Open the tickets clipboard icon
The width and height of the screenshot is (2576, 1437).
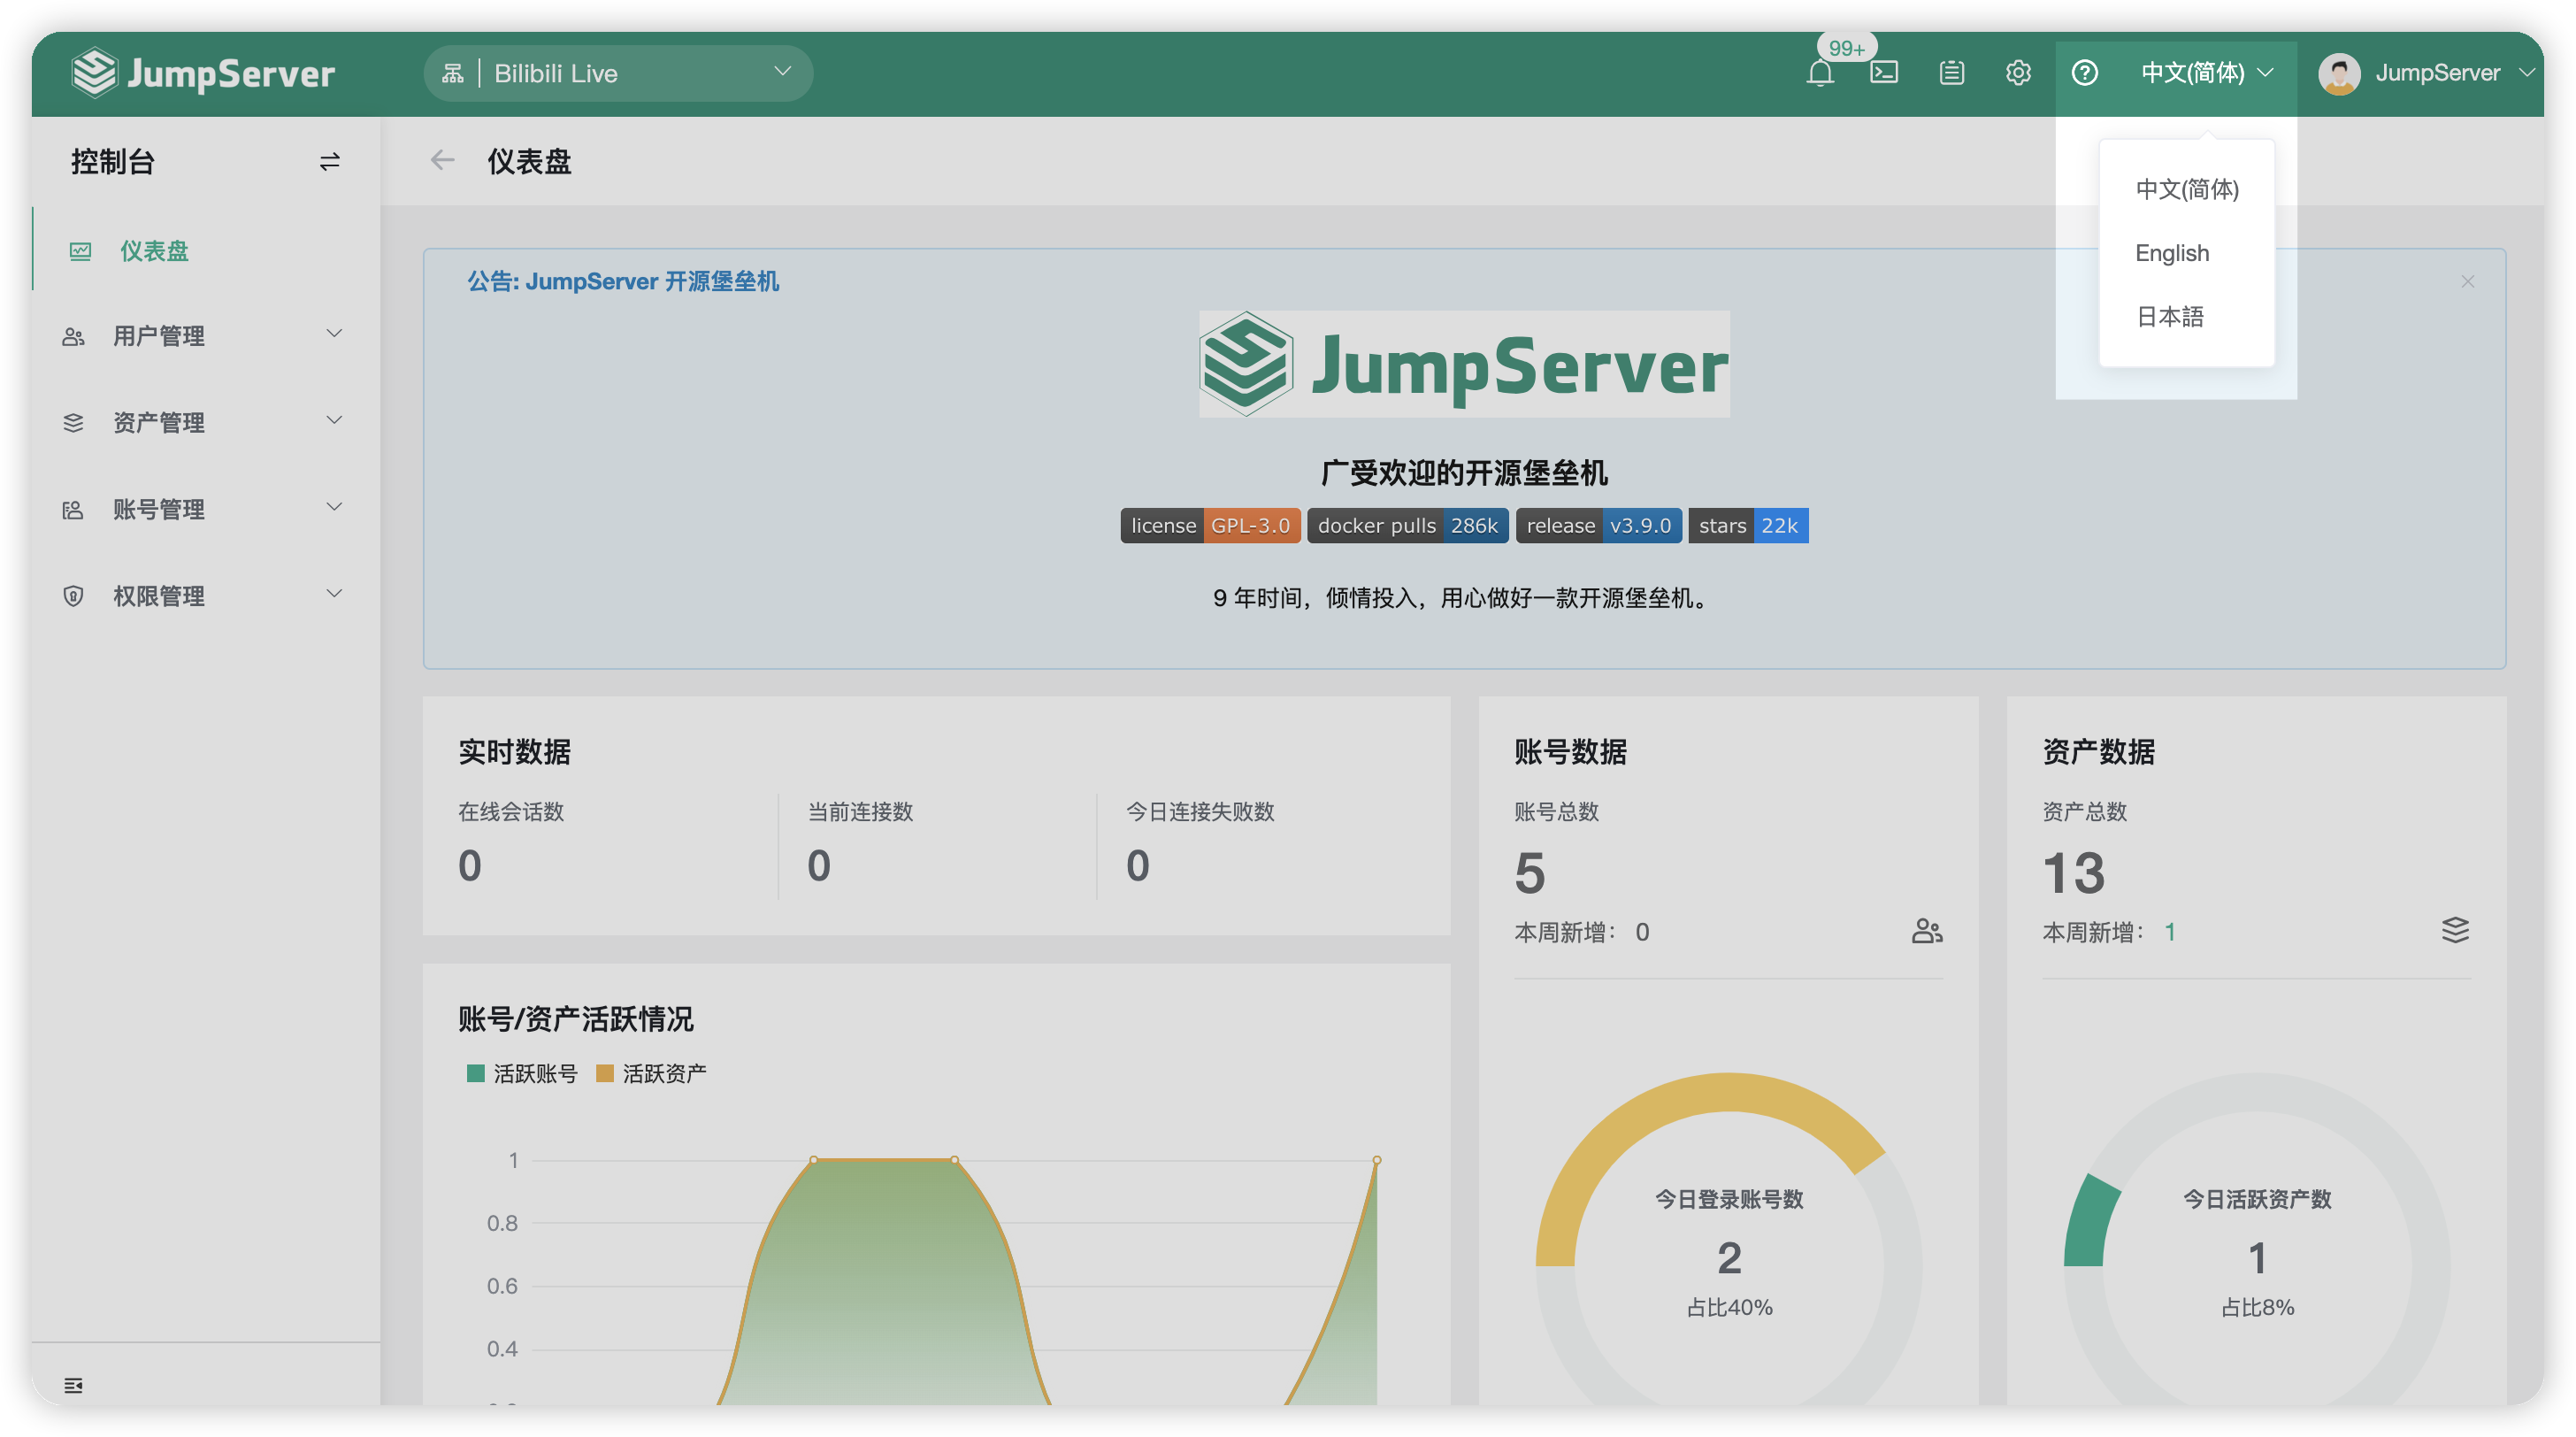[x=1951, y=73]
